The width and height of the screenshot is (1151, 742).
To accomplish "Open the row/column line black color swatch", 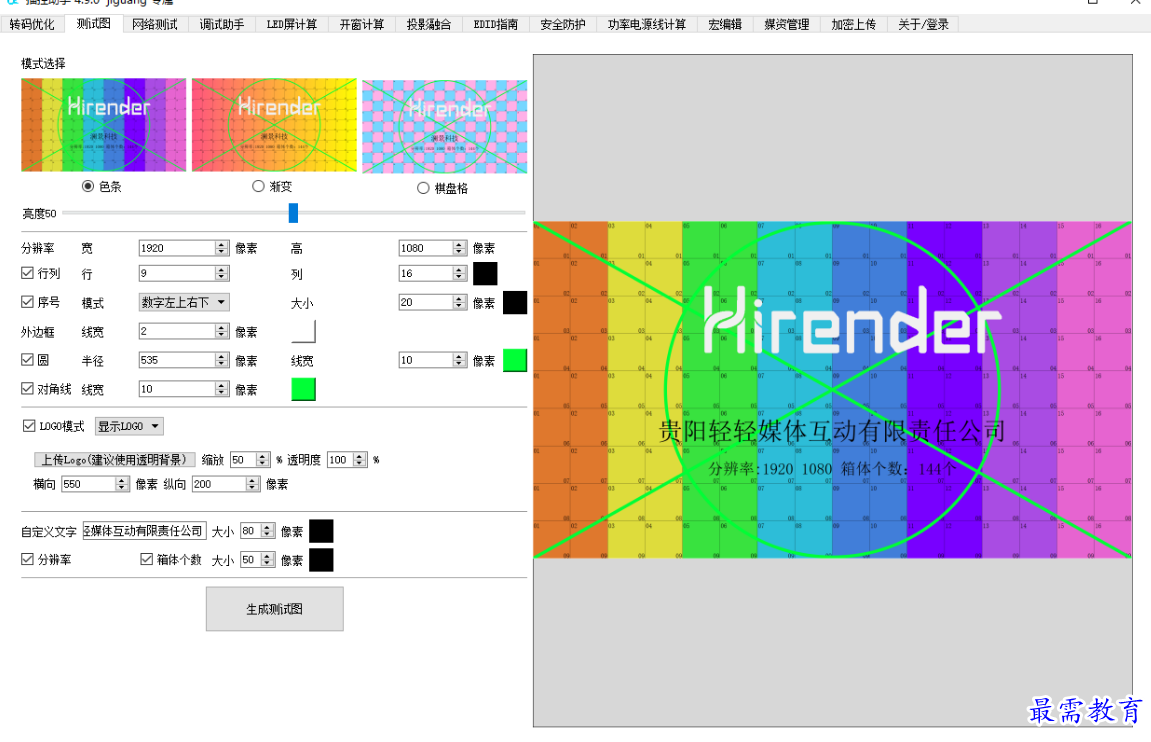I will [485, 273].
